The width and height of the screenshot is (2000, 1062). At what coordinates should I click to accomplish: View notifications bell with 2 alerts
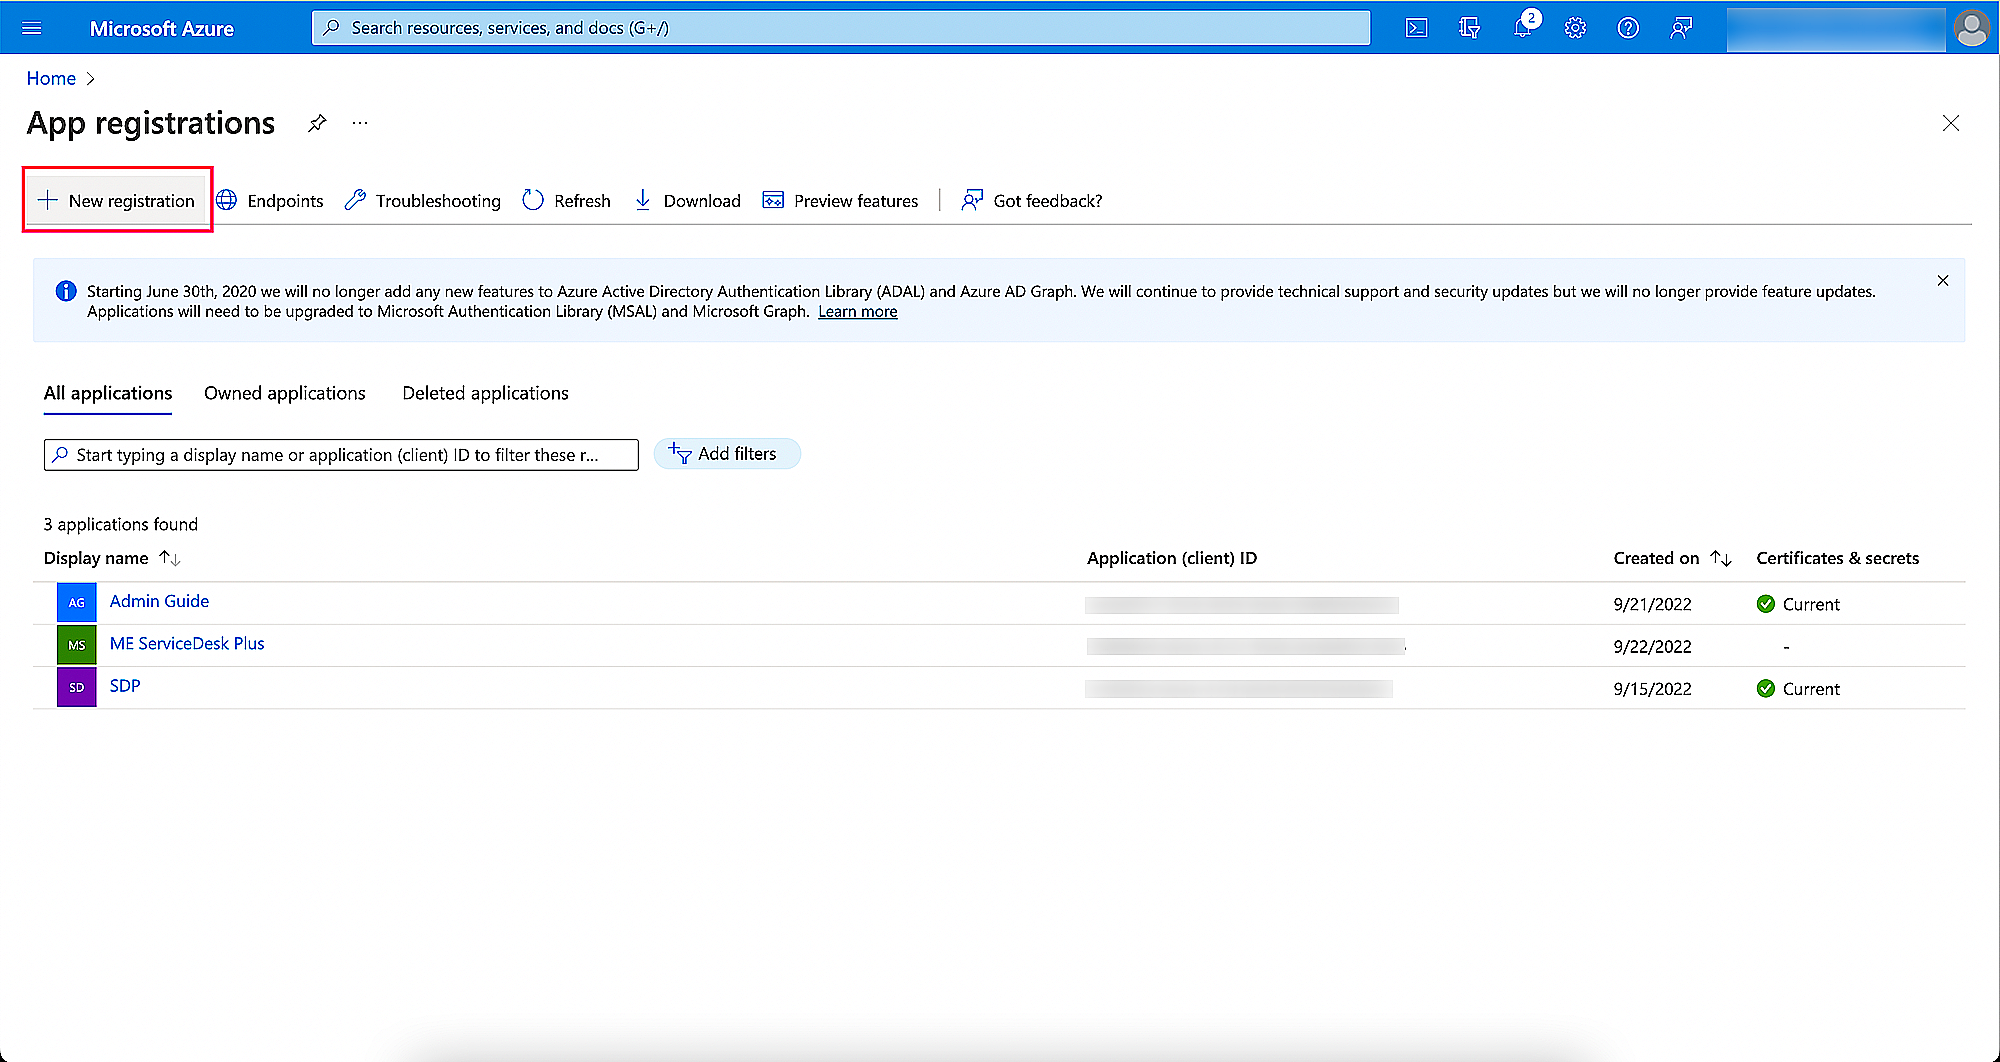click(x=1523, y=27)
